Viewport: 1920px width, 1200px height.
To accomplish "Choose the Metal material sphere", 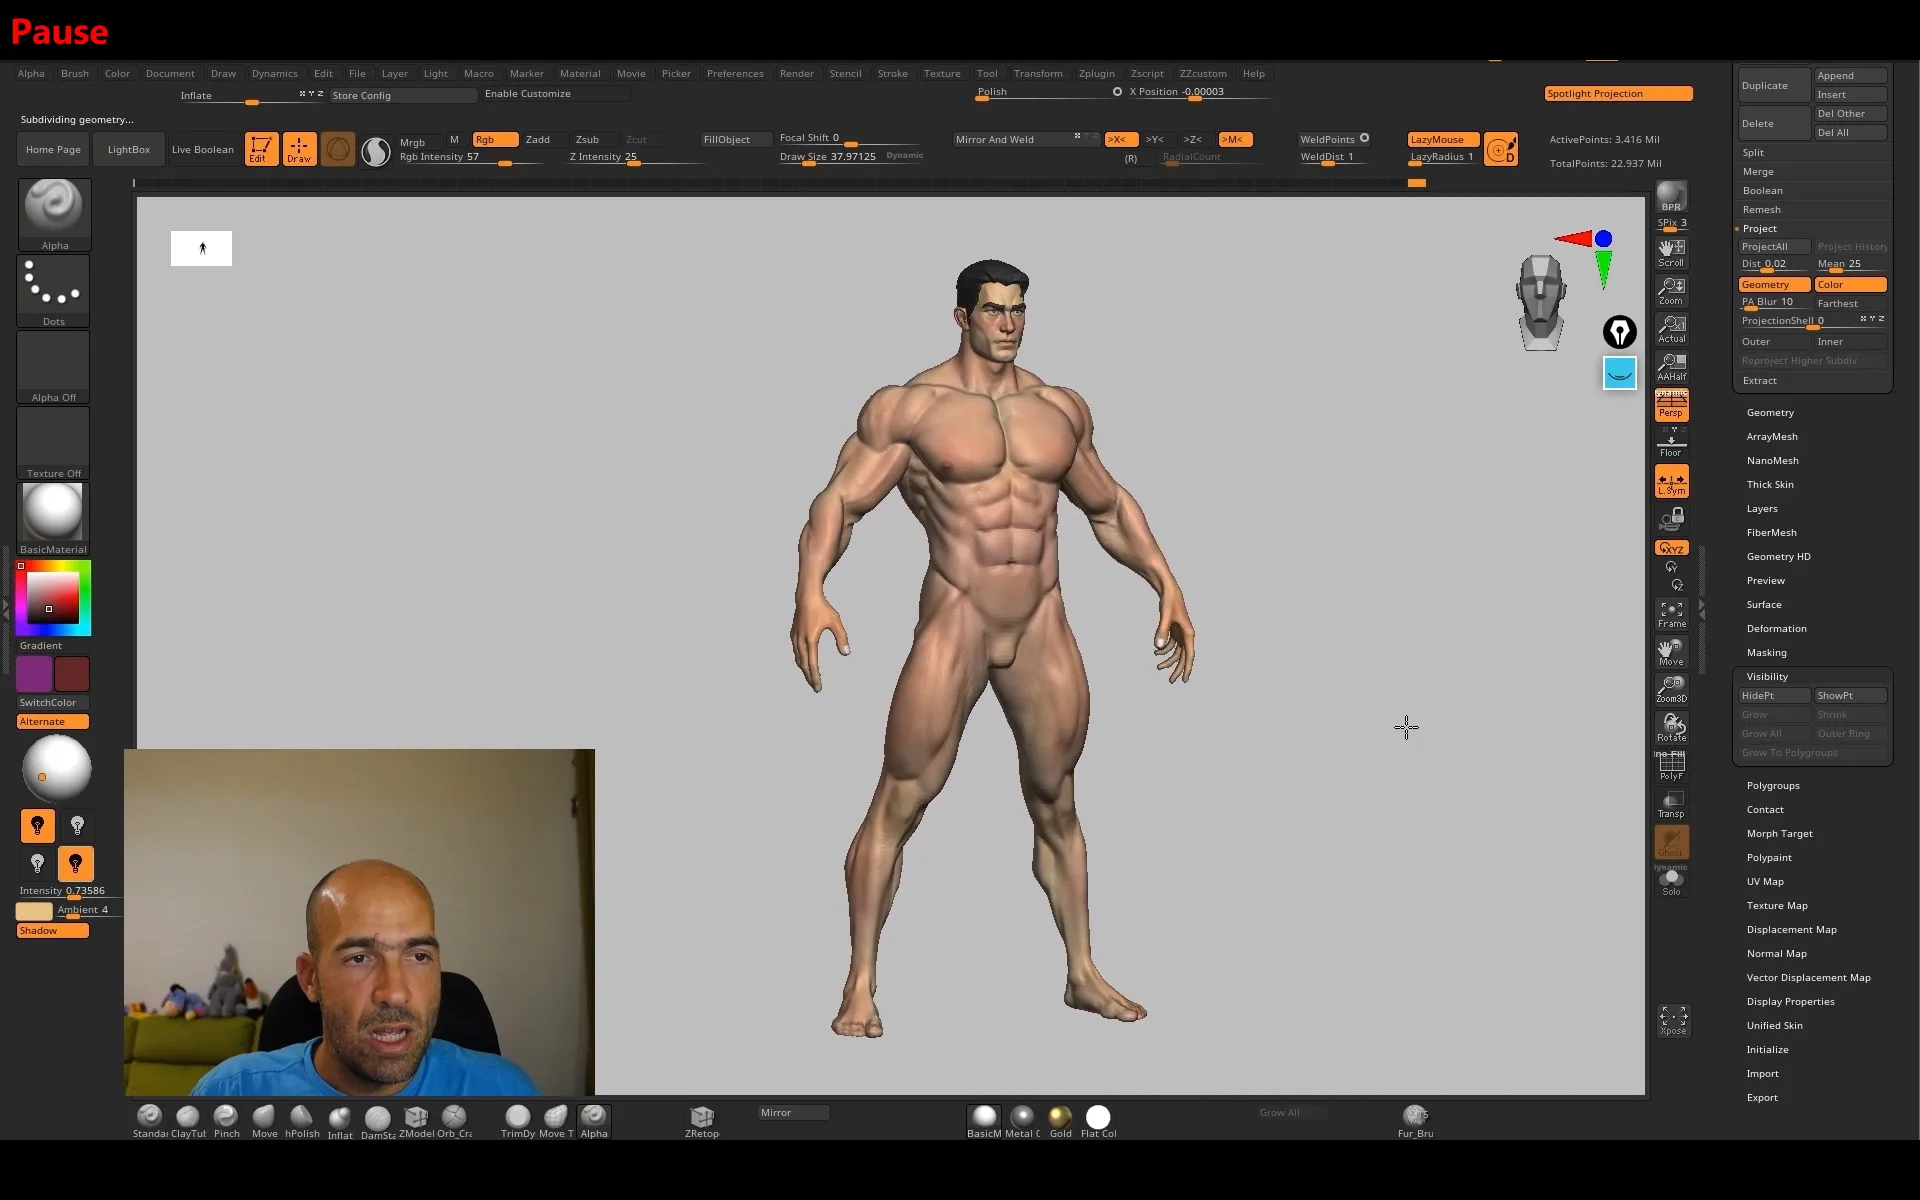I will tap(1022, 1121).
